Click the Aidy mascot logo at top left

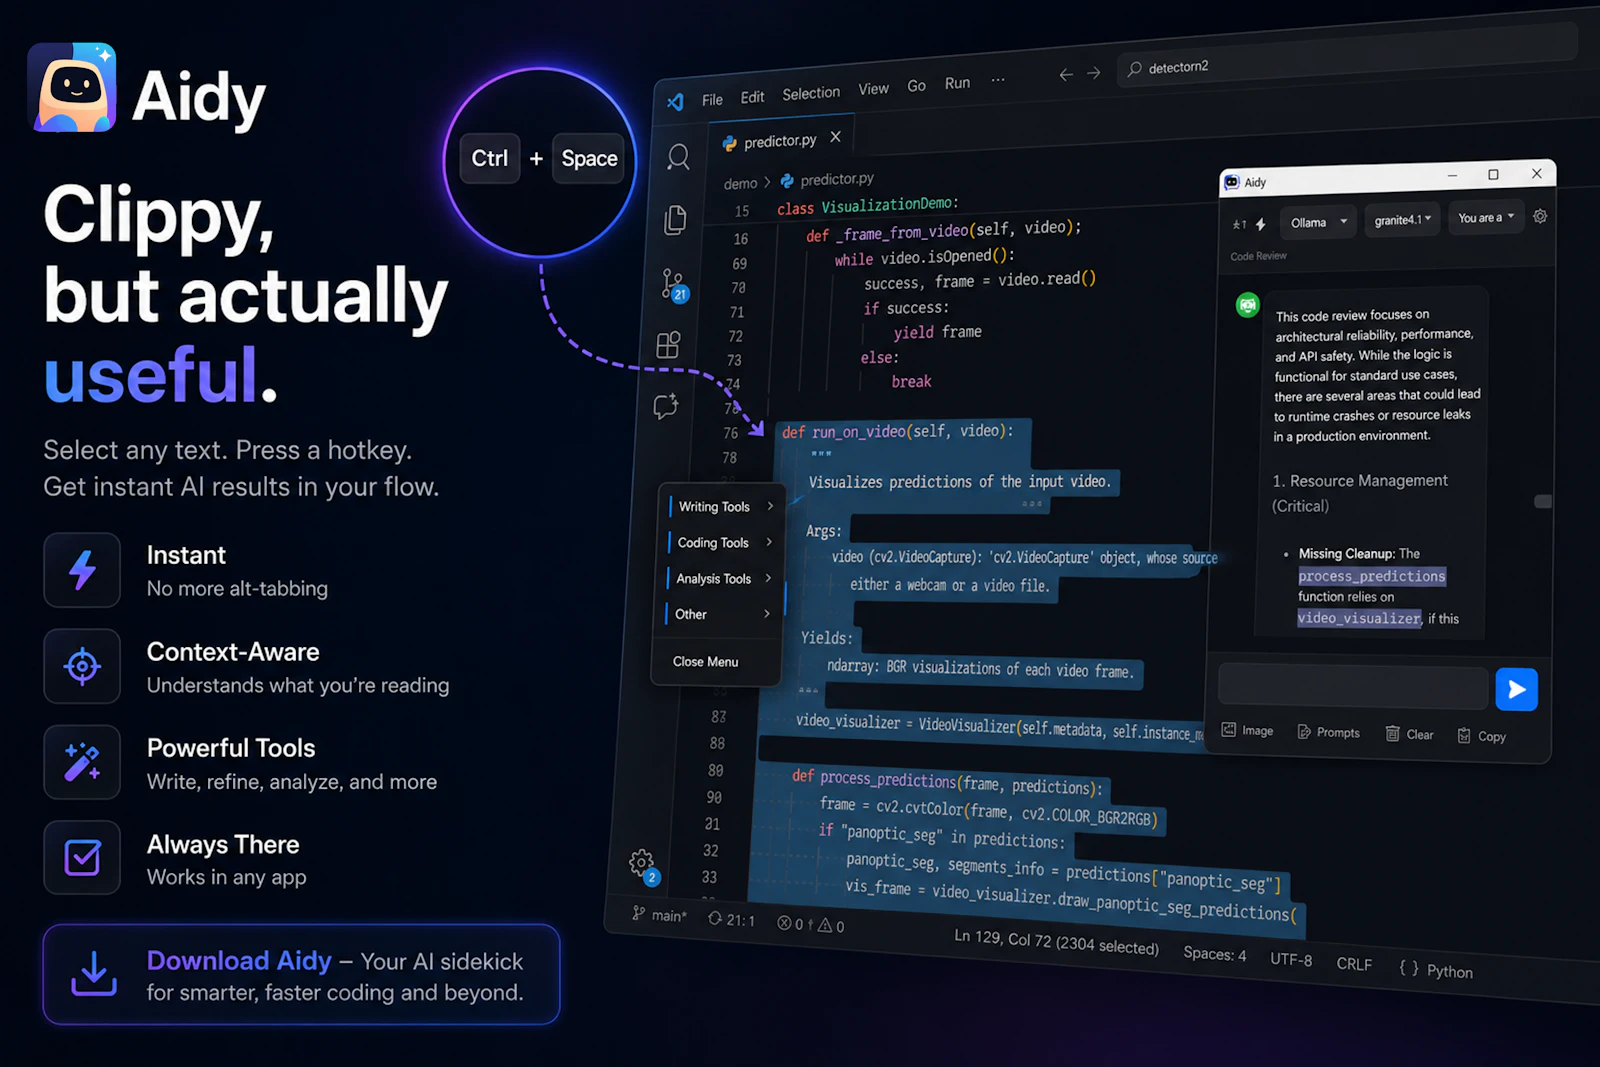[x=72, y=88]
